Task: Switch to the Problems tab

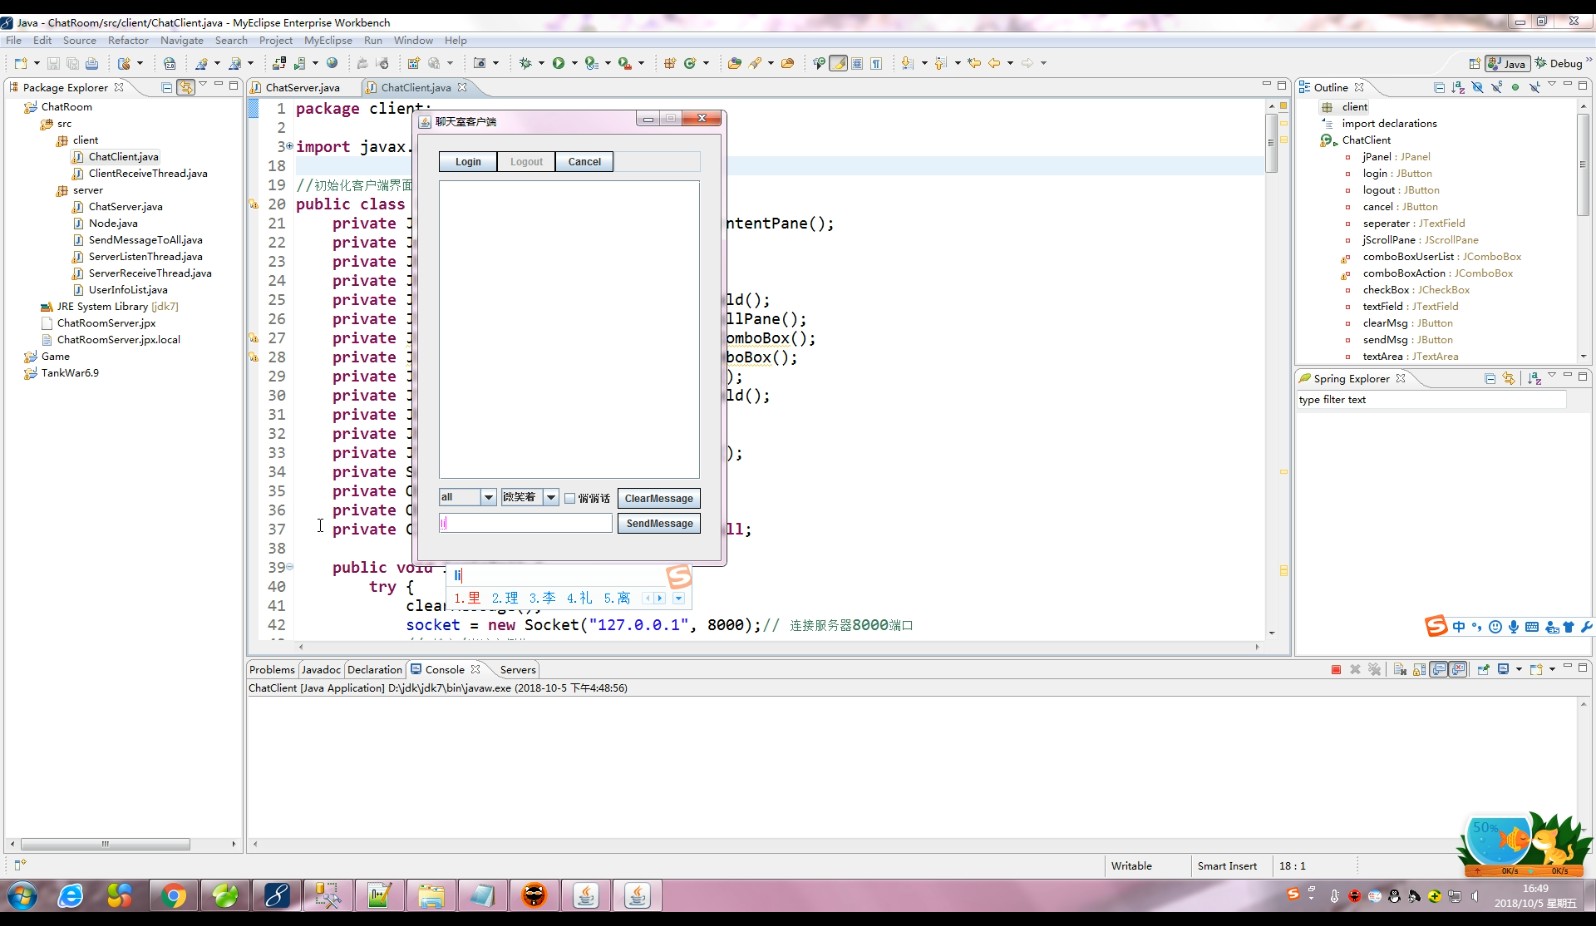Action: [x=272, y=669]
